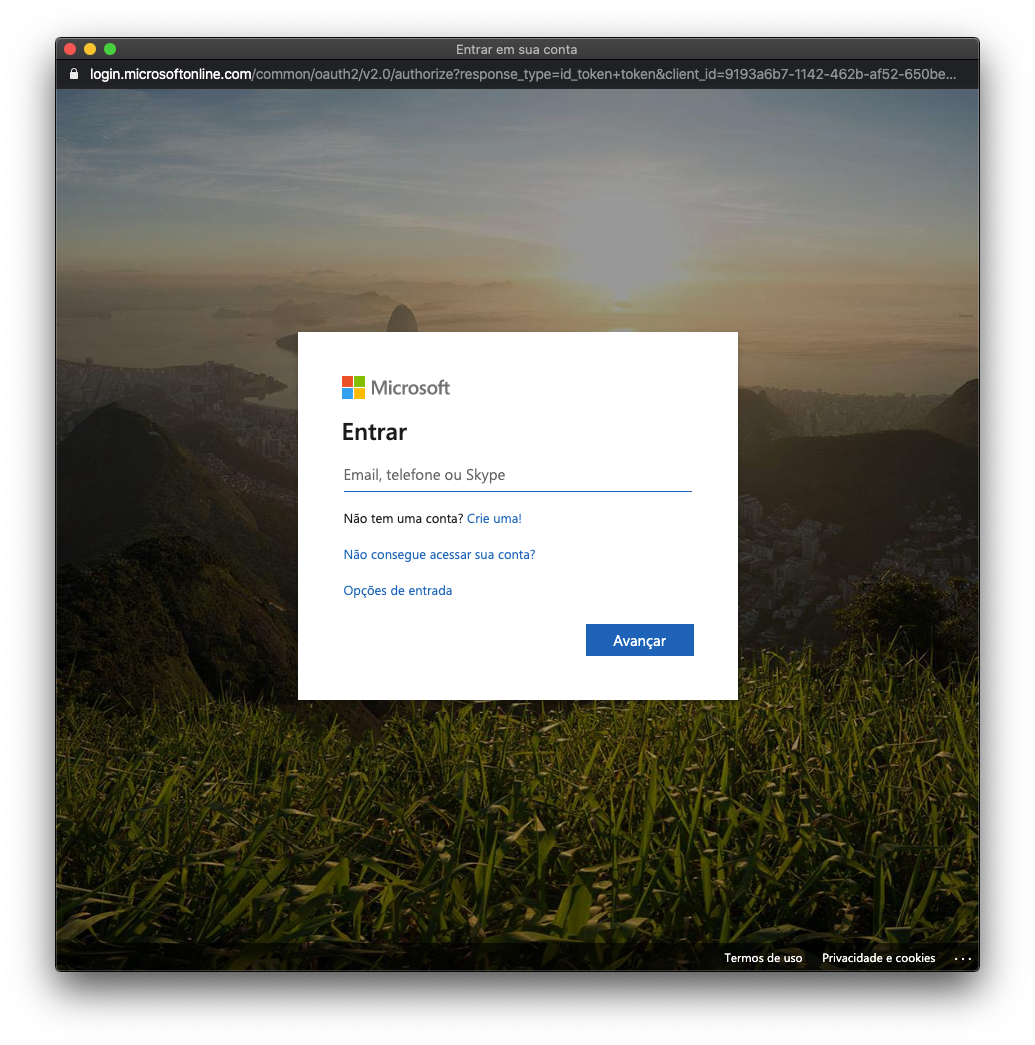The image size is (1035, 1045).
Task: Focus the Email, telefone ou Skype field
Action: (517, 476)
